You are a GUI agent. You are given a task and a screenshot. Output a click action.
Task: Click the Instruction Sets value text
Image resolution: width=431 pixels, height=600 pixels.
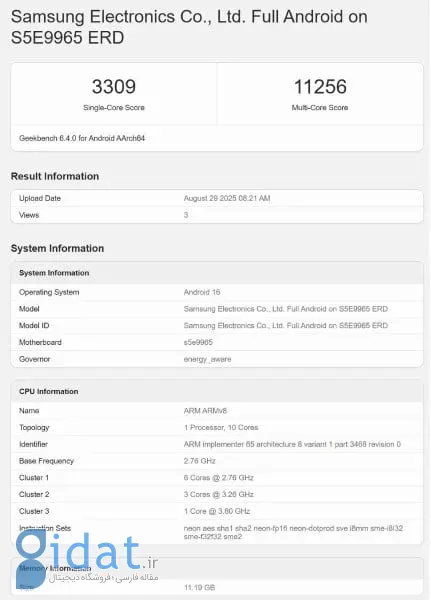[293, 532]
